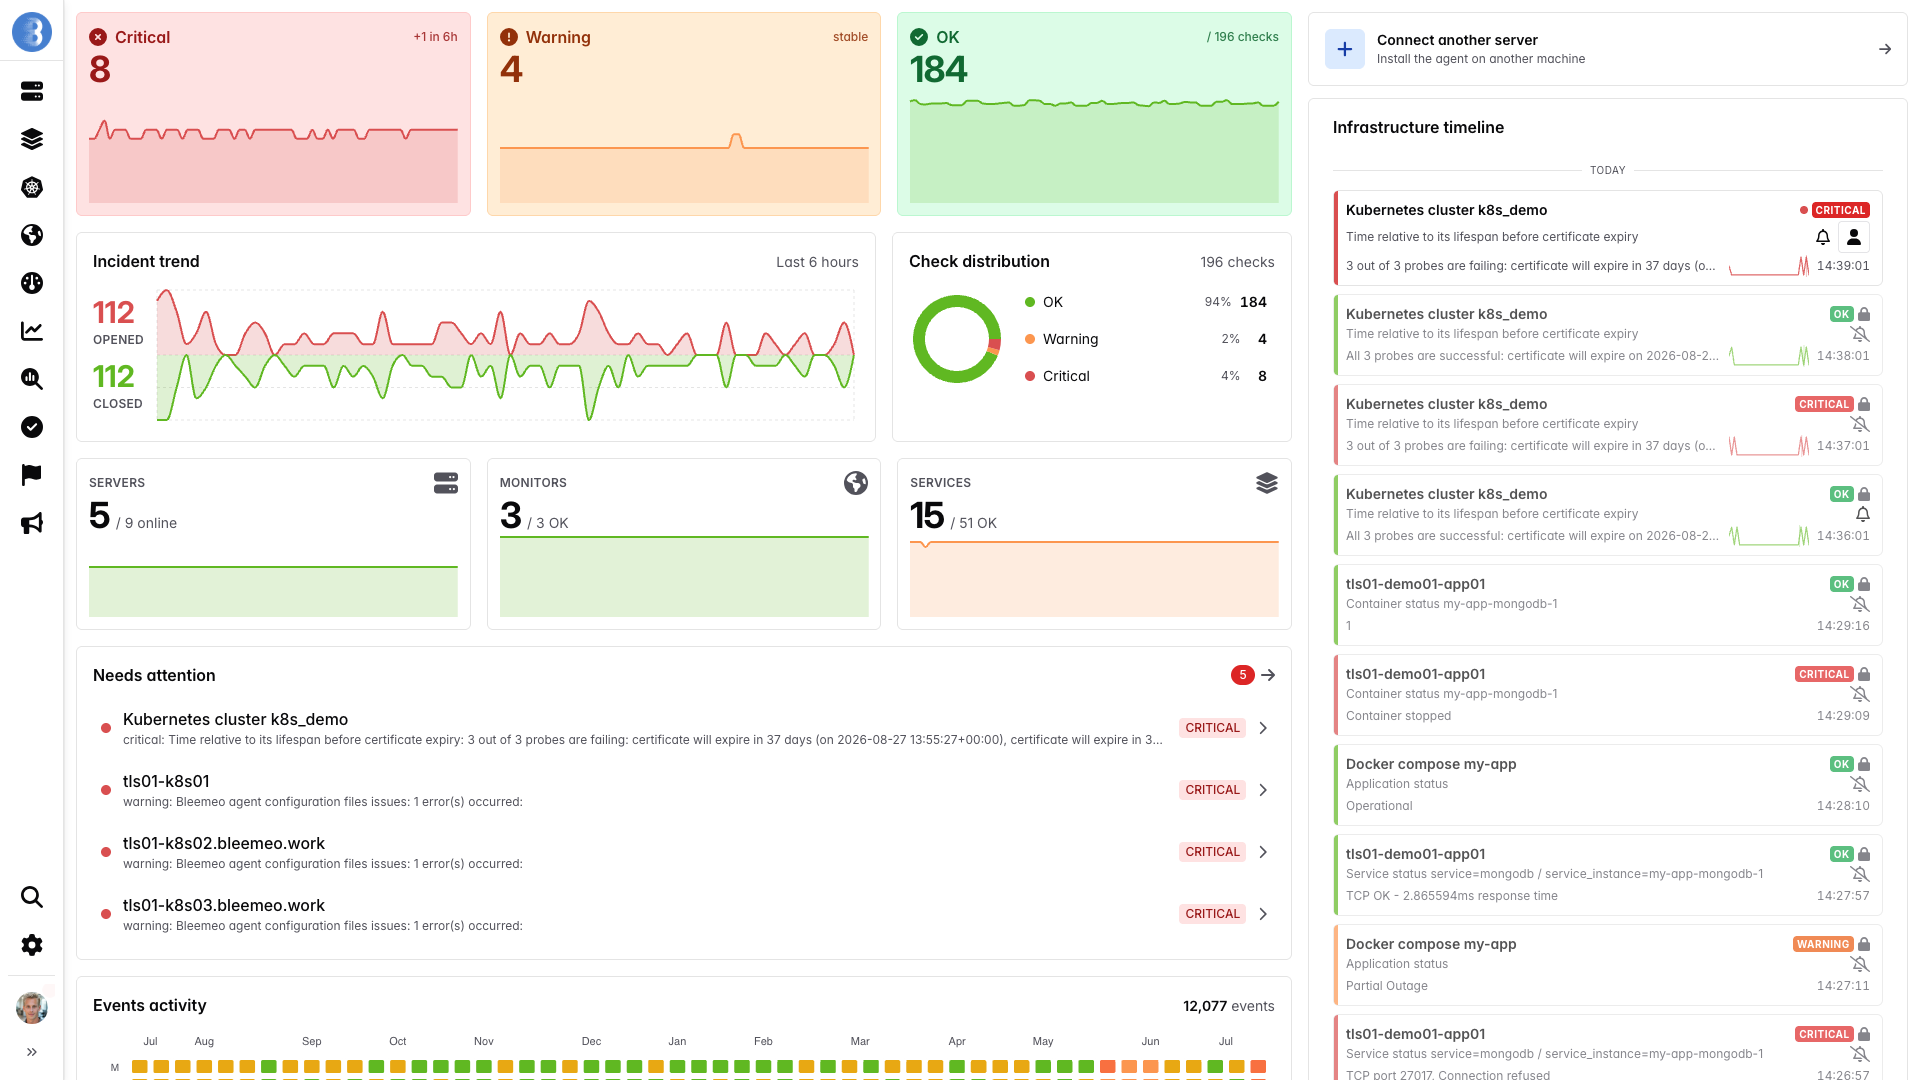The width and height of the screenshot is (1920, 1080).
Task: Open search using the sidebar magnifier icon
Action: click(x=32, y=897)
